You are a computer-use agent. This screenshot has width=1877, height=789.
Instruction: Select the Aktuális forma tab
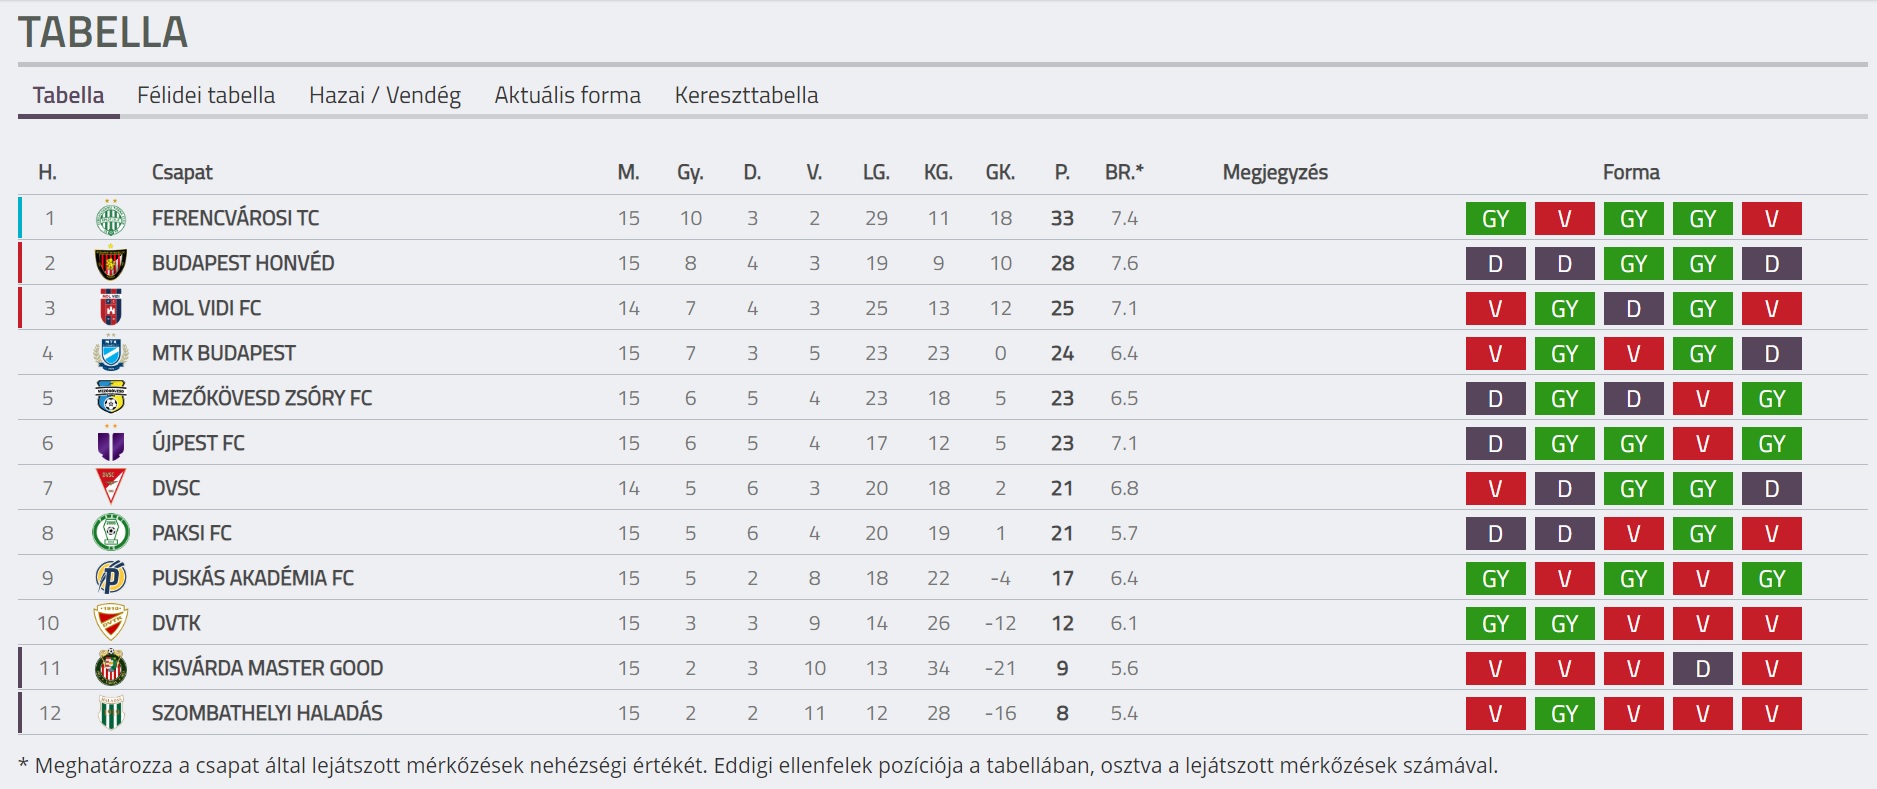tap(568, 95)
